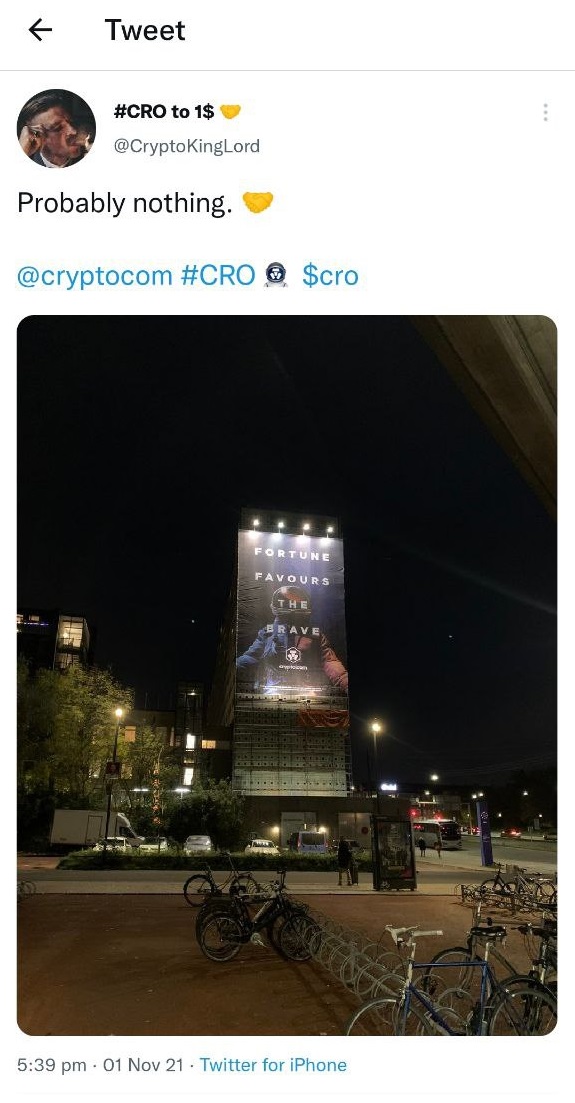The width and height of the screenshot is (575, 1103).
Task: Click the 5:39 pm timestamp
Action: click(51, 1065)
